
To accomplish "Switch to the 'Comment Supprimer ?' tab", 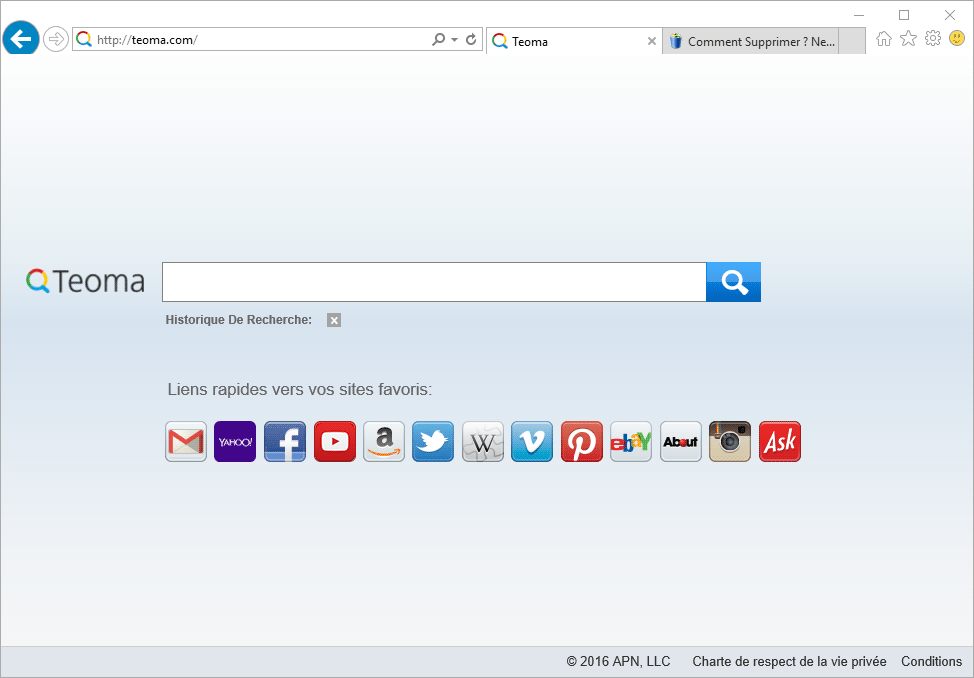I will [x=750, y=41].
